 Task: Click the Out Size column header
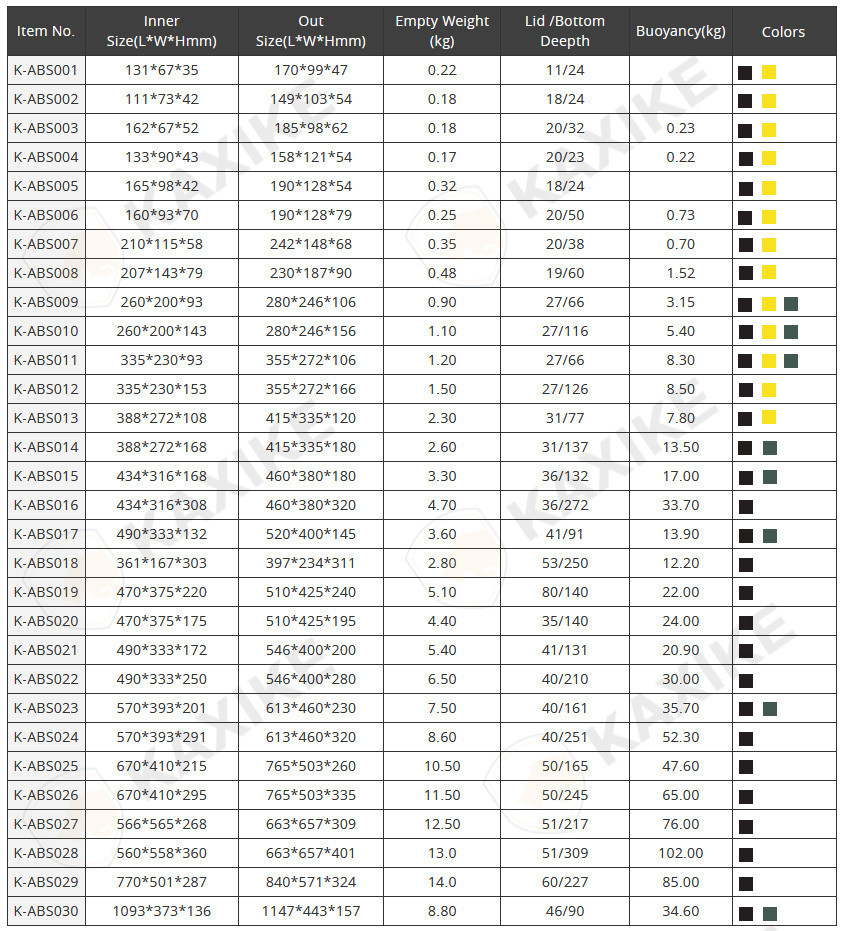311,31
